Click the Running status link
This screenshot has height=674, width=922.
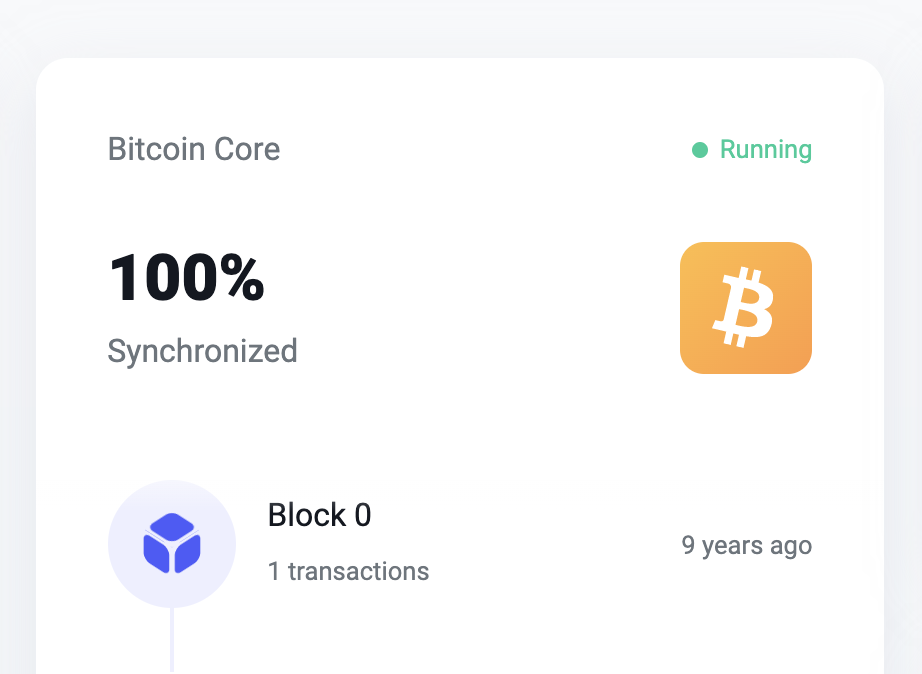(766, 149)
